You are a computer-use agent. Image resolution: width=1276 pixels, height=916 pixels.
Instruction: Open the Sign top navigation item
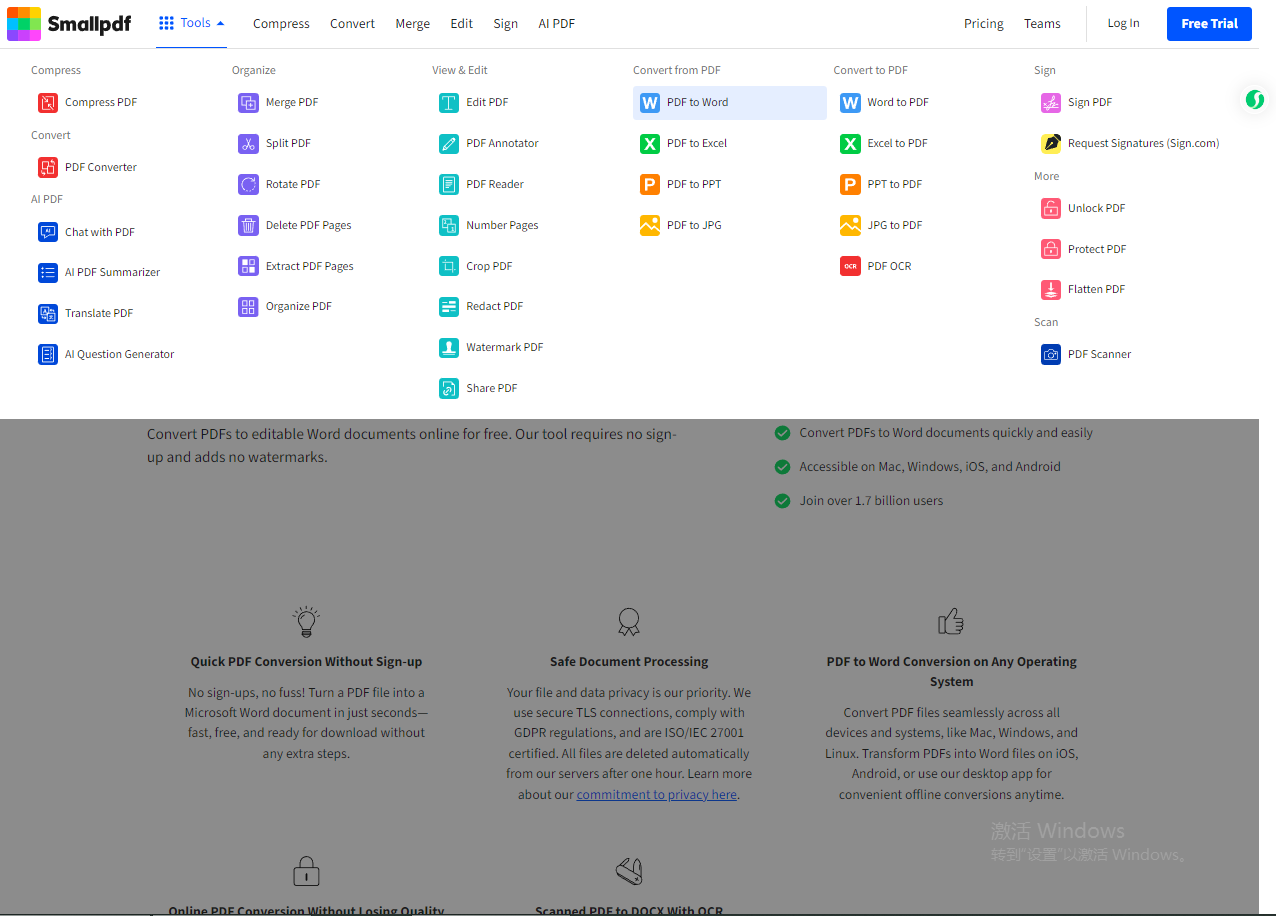506,23
